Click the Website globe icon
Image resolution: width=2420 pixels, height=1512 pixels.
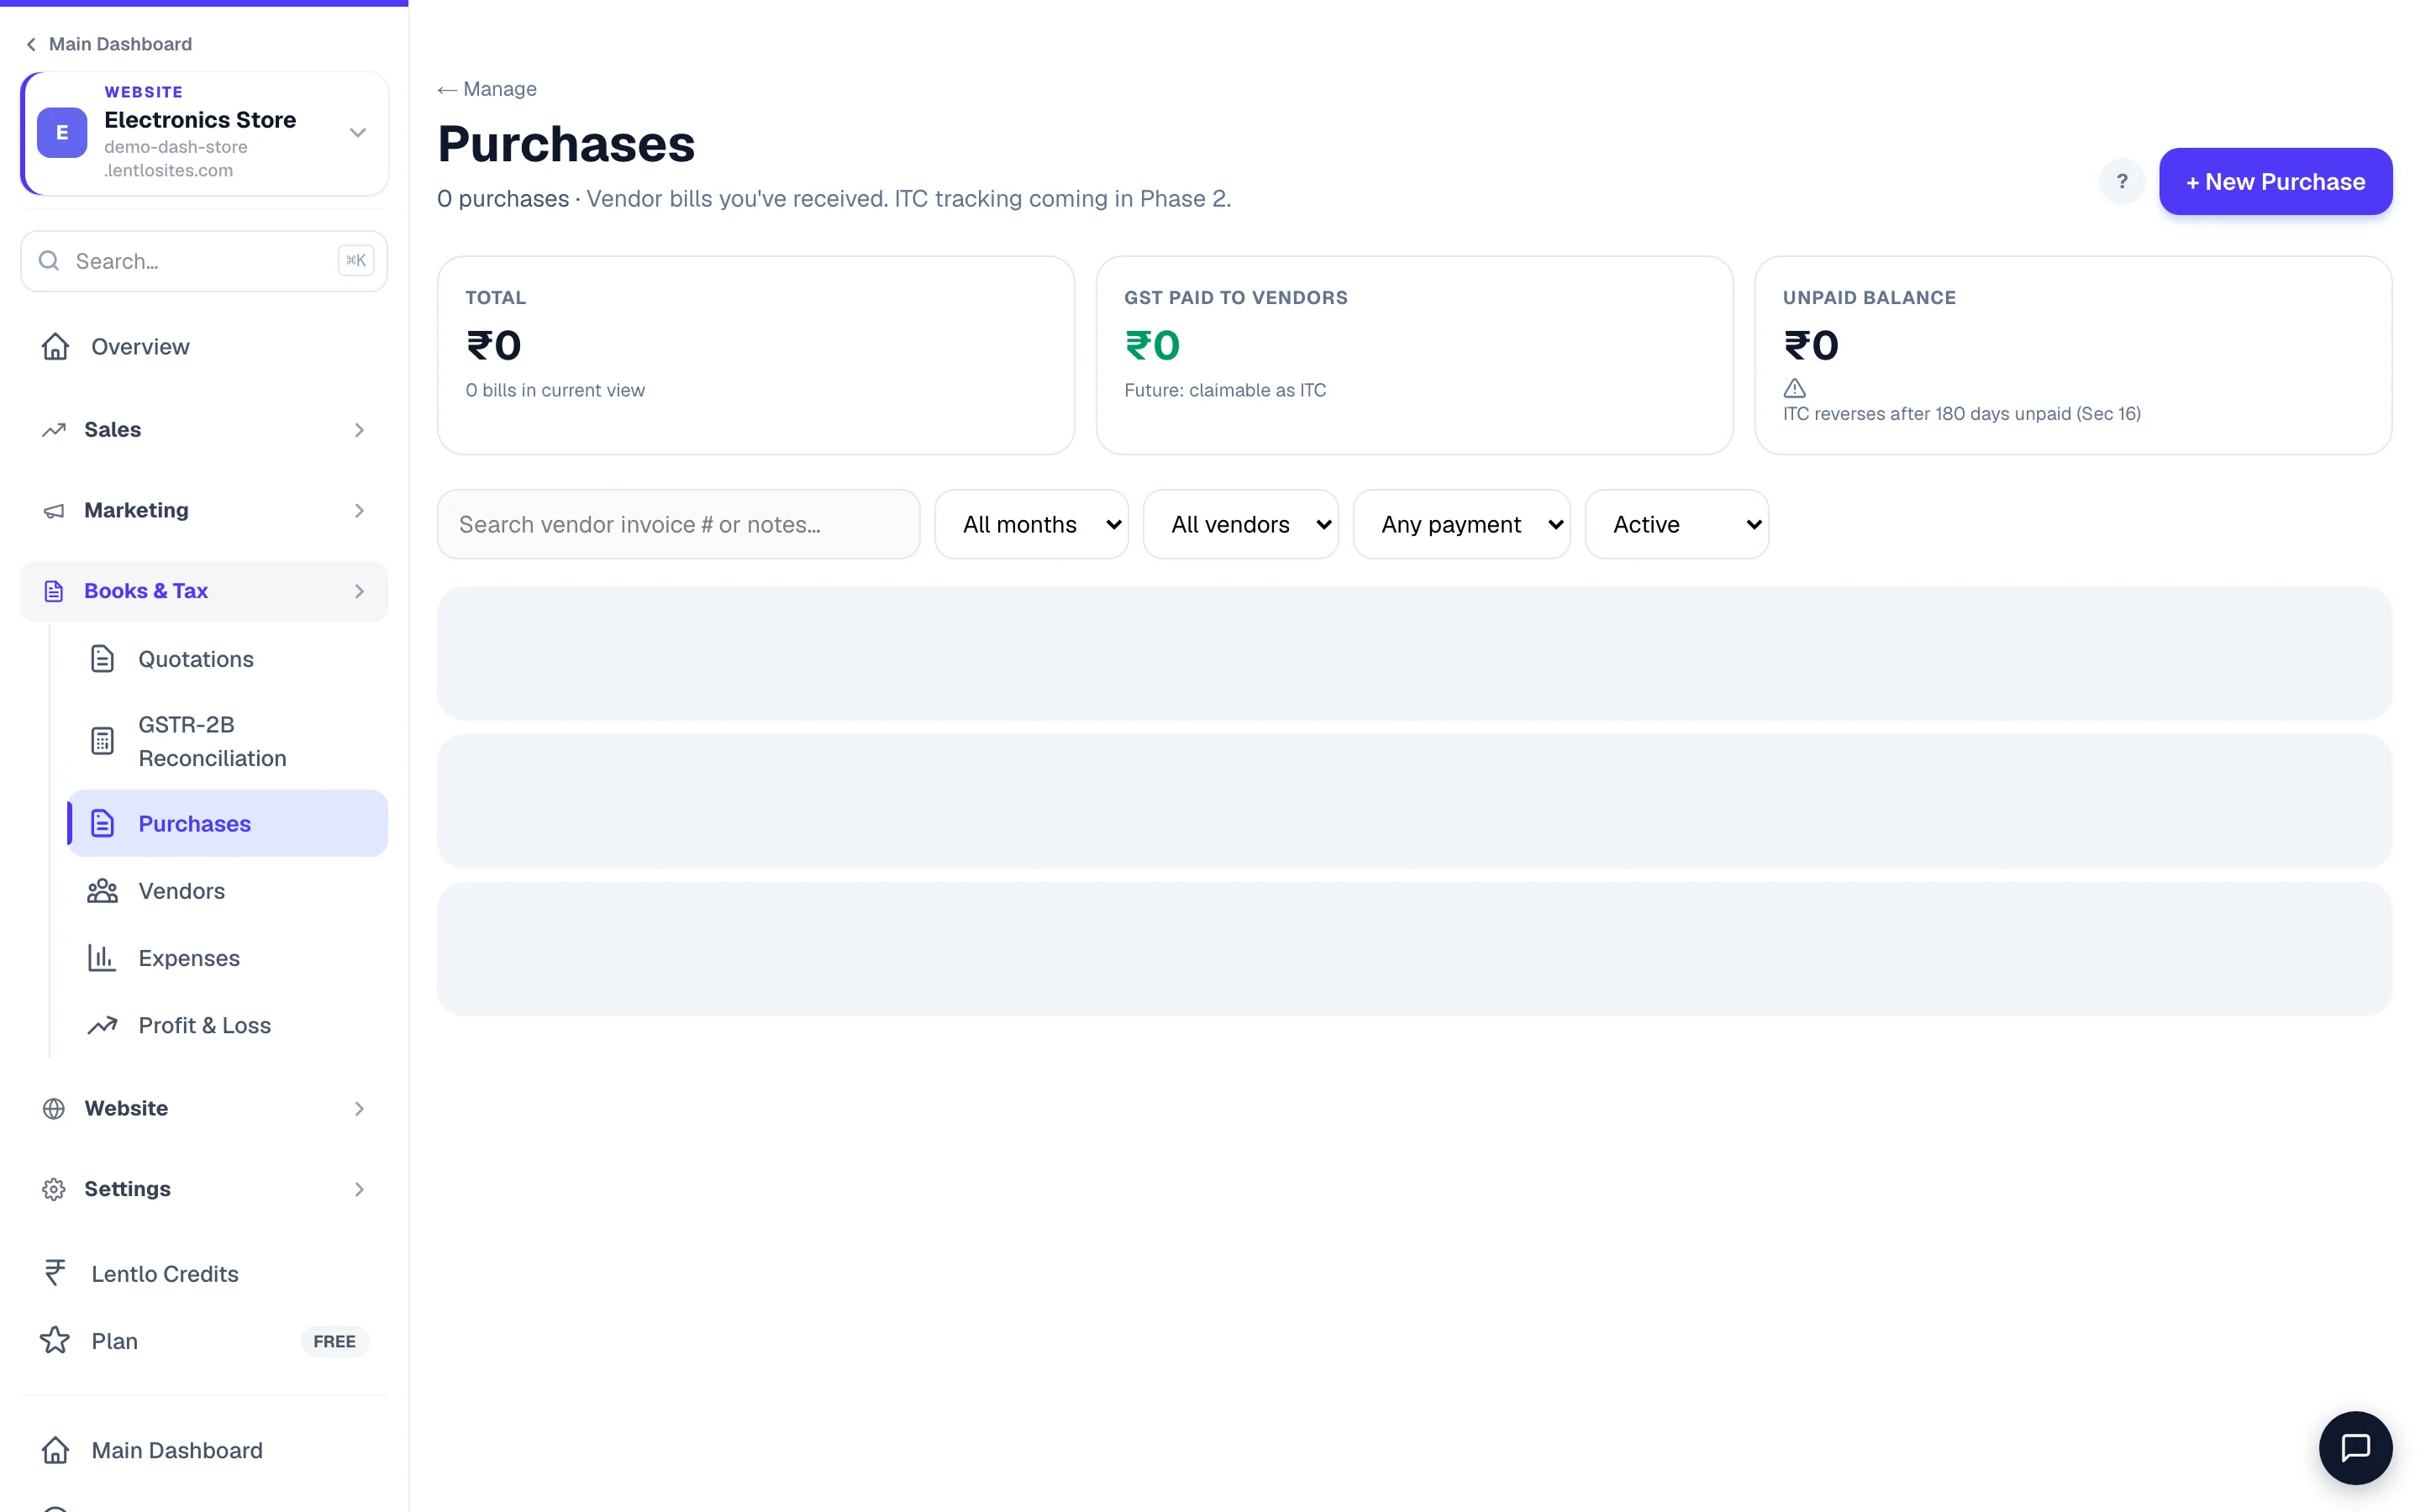click(x=54, y=1108)
